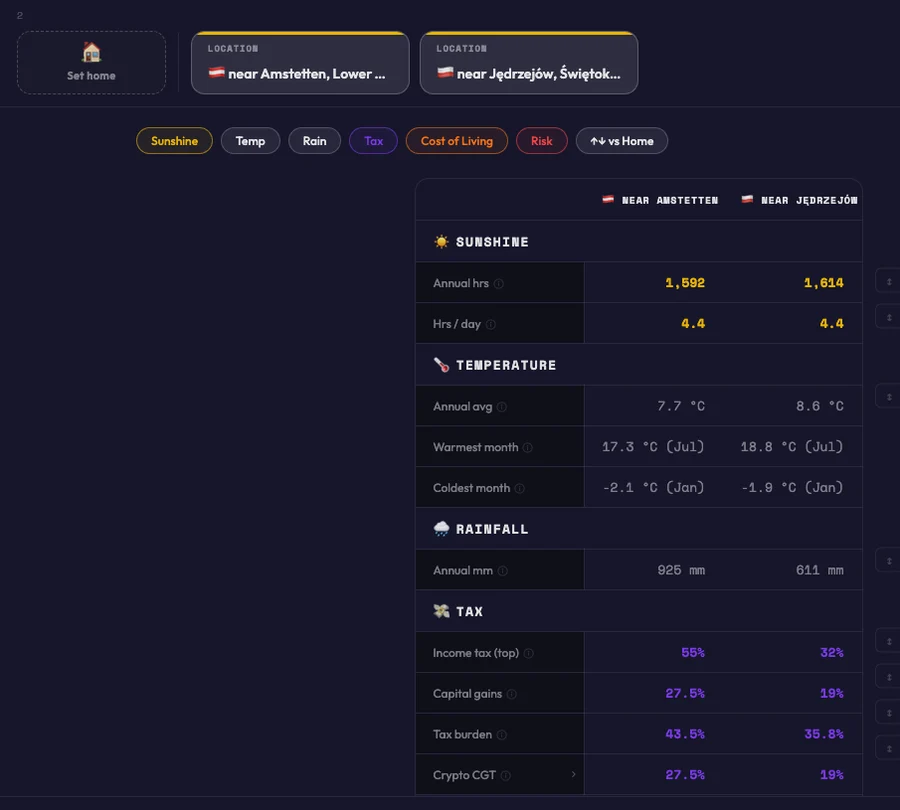Sort by Income tax (top) arrow
900x810 pixels.
click(889, 641)
